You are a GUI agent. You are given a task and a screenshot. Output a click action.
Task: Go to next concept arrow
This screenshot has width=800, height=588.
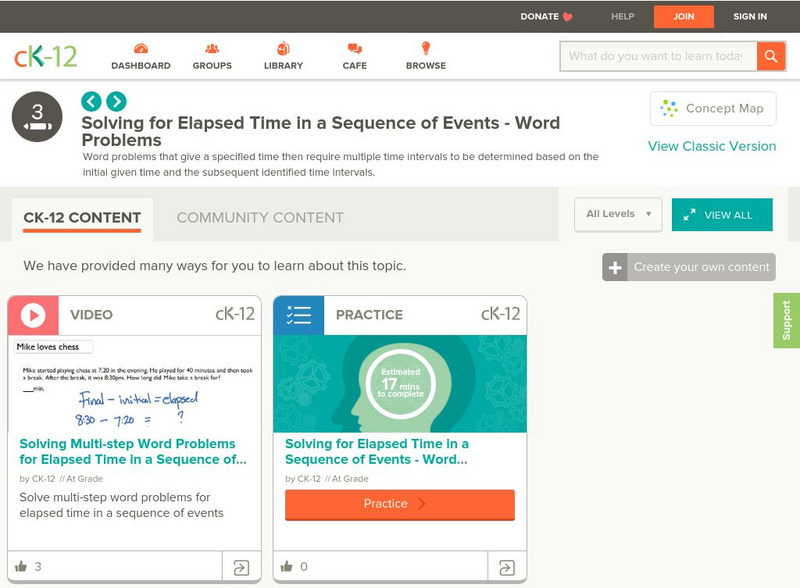click(116, 102)
